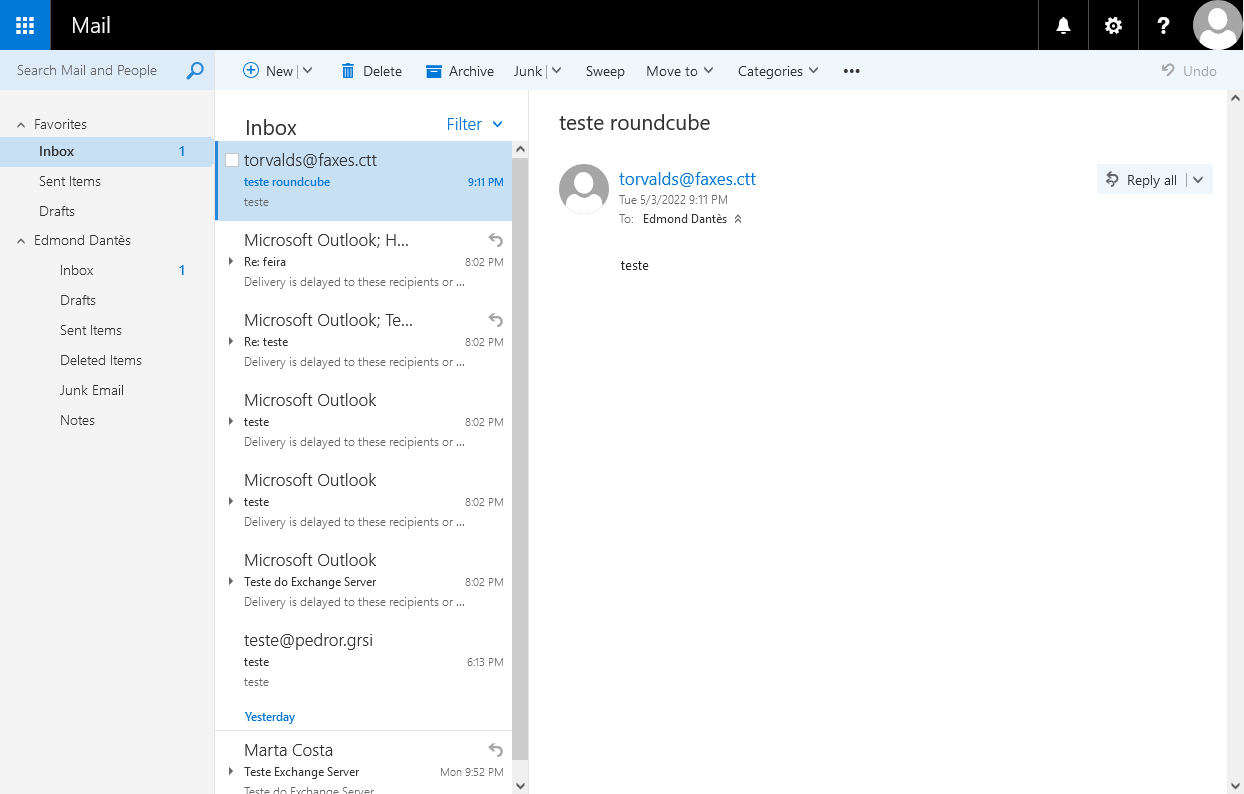Image resolution: width=1244 pixels, height=794 pixels.
Task: Open the app launcher grid icon
Action: click(25, 25)
